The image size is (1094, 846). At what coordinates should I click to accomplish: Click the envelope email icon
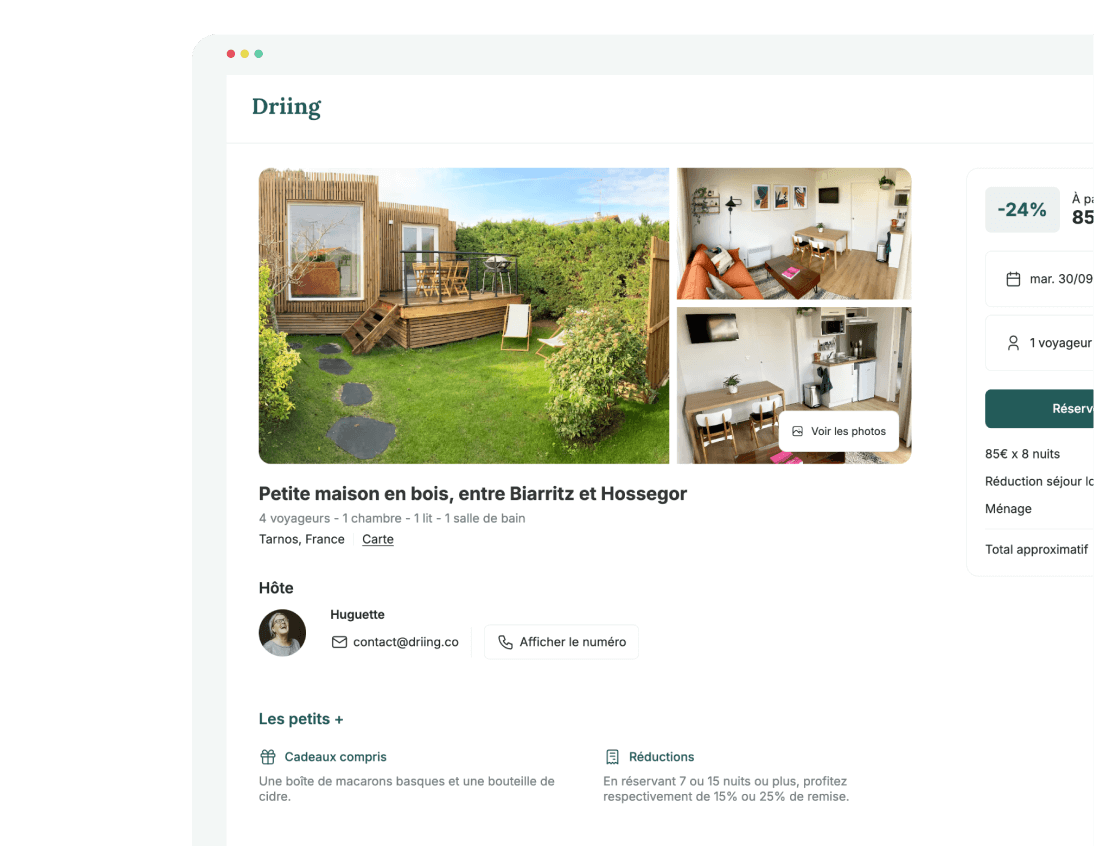coord(339,642)
